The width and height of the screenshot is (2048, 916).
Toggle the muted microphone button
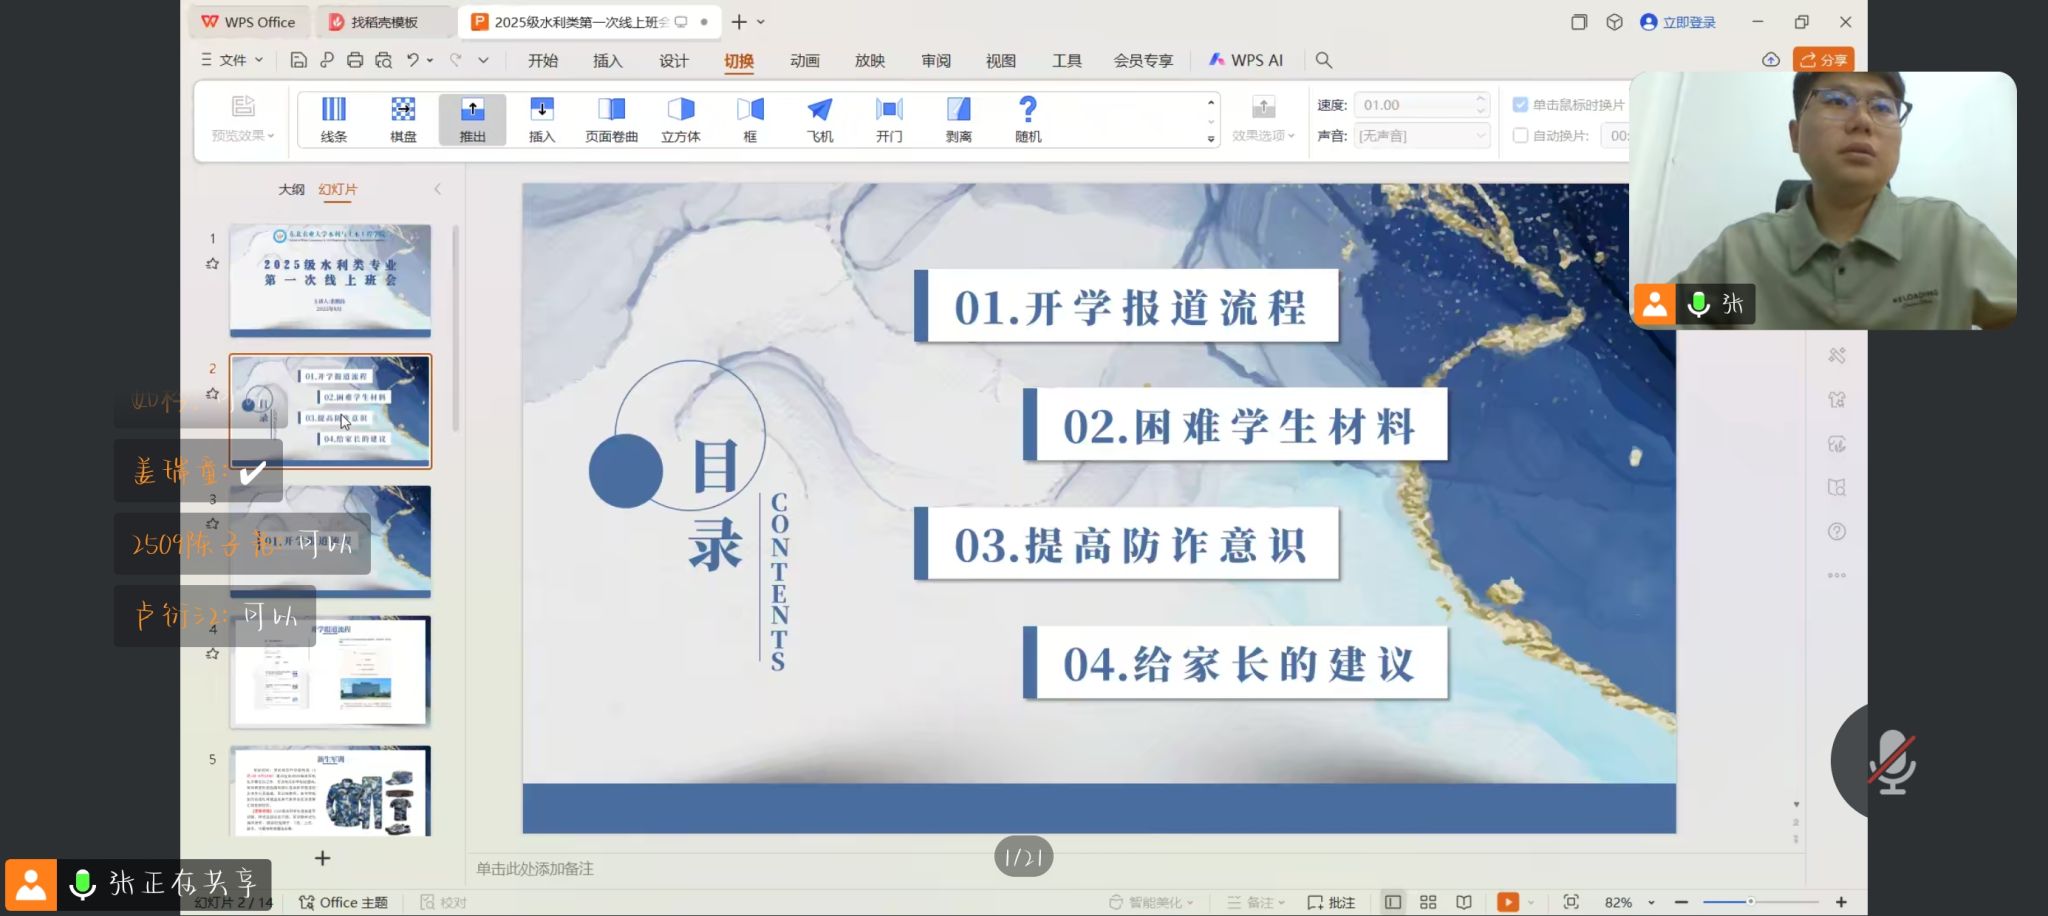point(1891,762)
